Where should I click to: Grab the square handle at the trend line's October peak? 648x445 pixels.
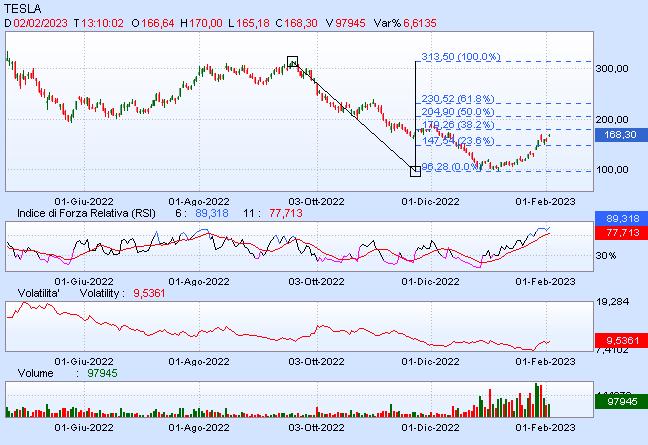pyautogui.click(x=292, y=62)
